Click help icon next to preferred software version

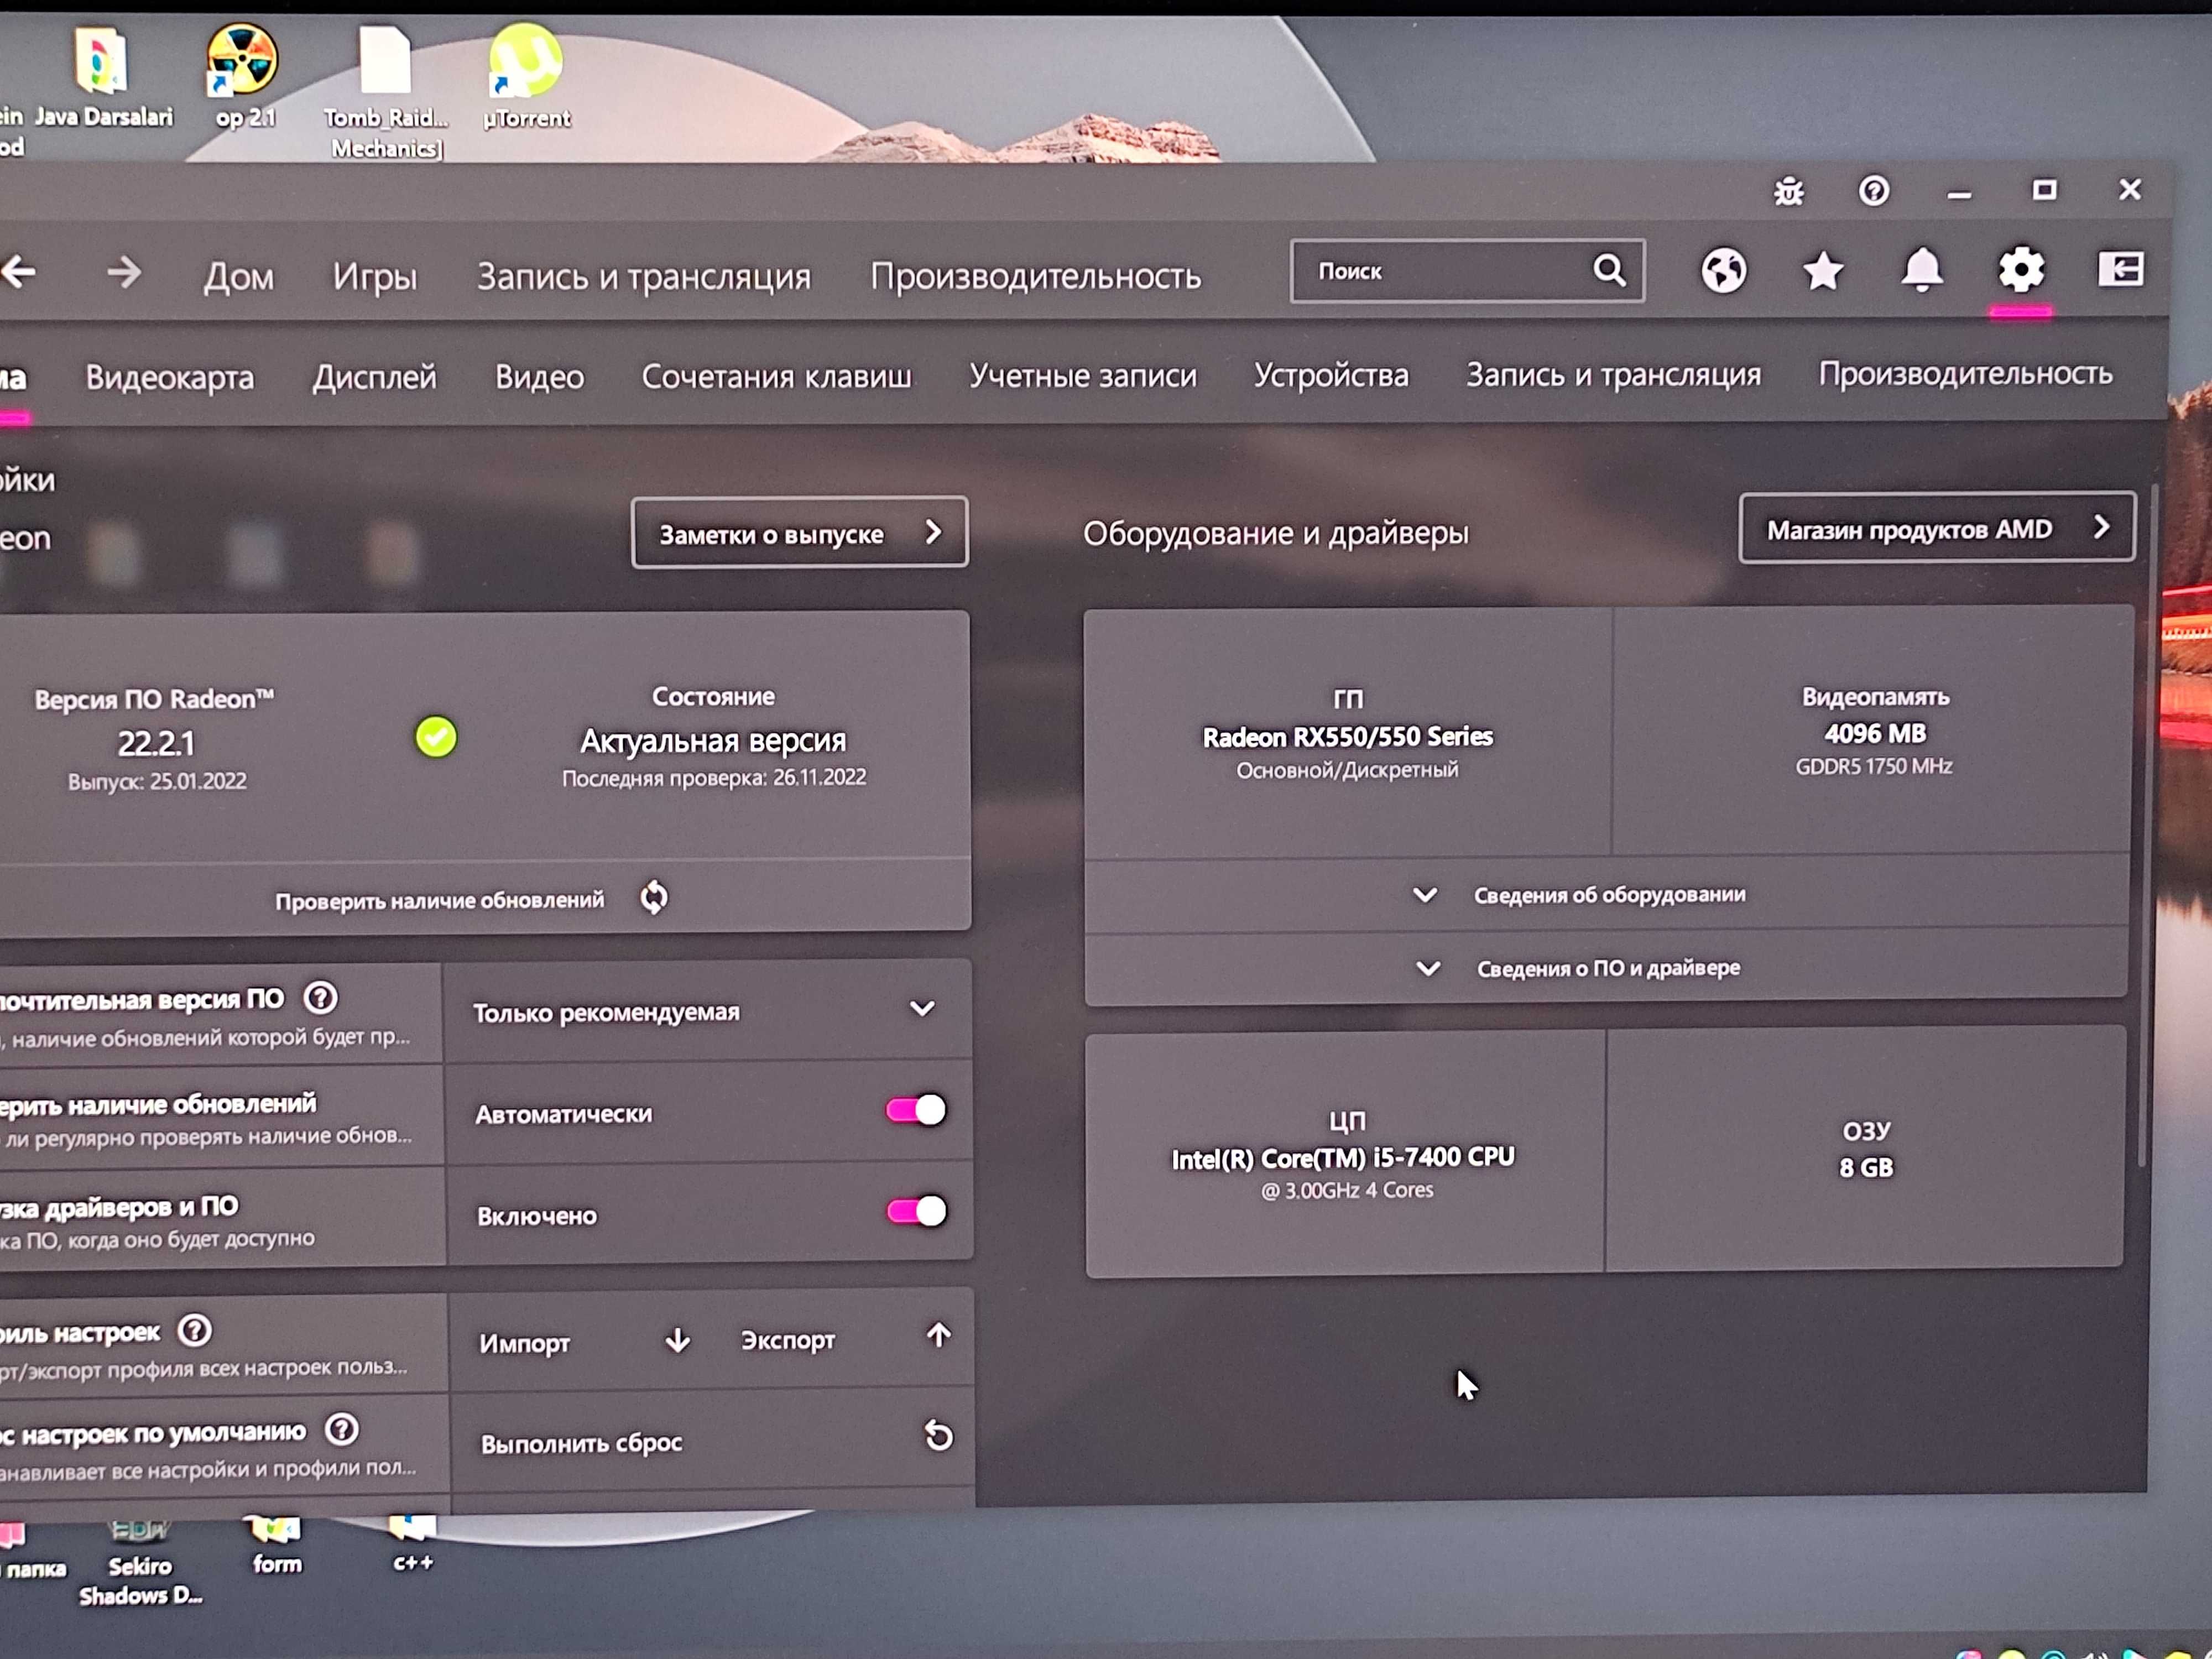tap(321, 997)
